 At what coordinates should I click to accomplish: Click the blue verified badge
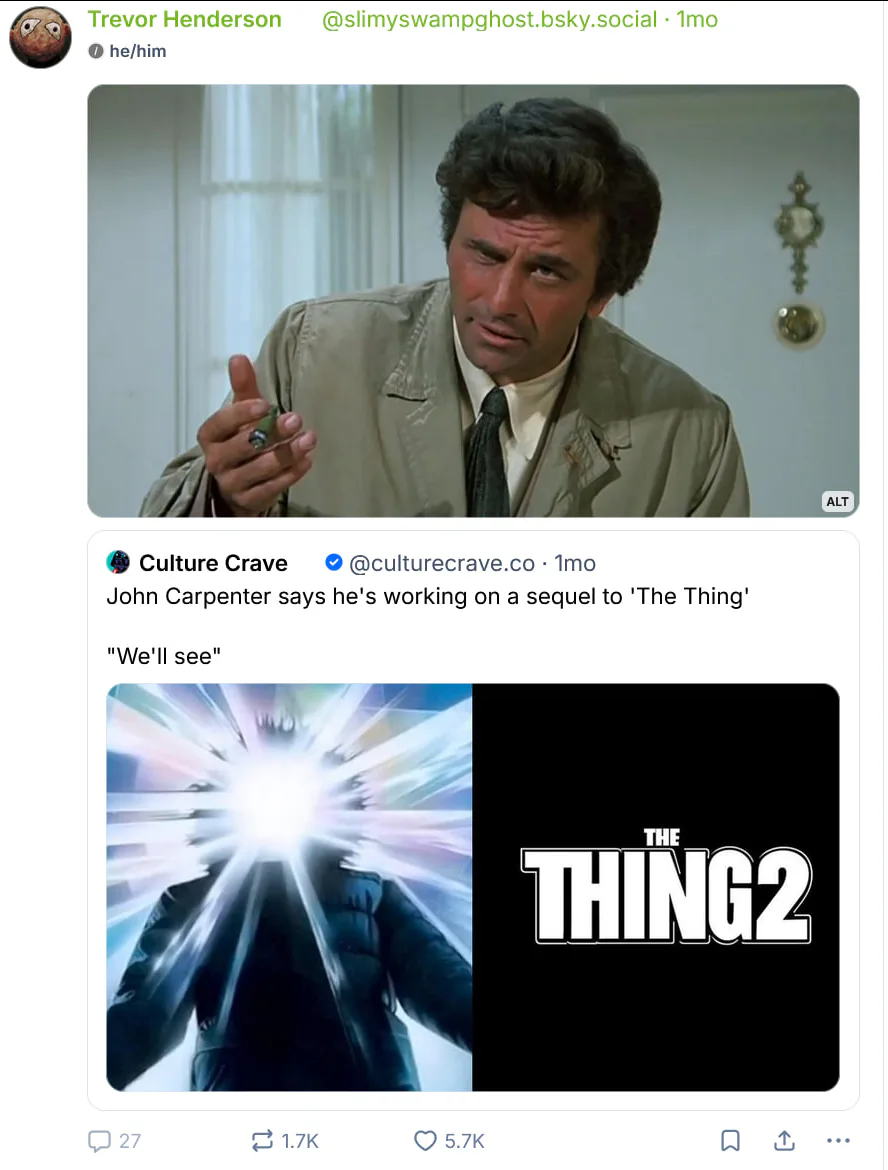(x=335, y=563)
